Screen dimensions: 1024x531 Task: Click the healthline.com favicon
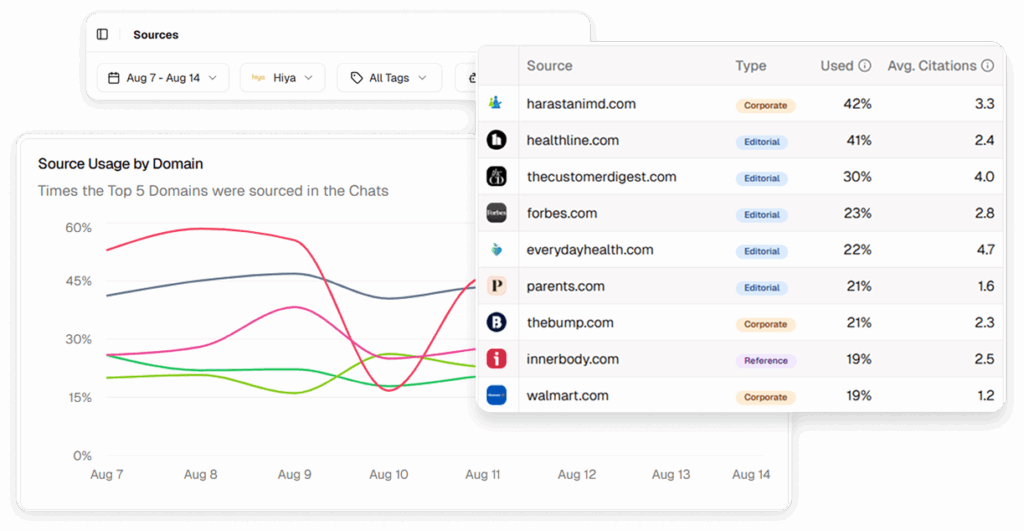pyautogui.click(x=496, y=140)
